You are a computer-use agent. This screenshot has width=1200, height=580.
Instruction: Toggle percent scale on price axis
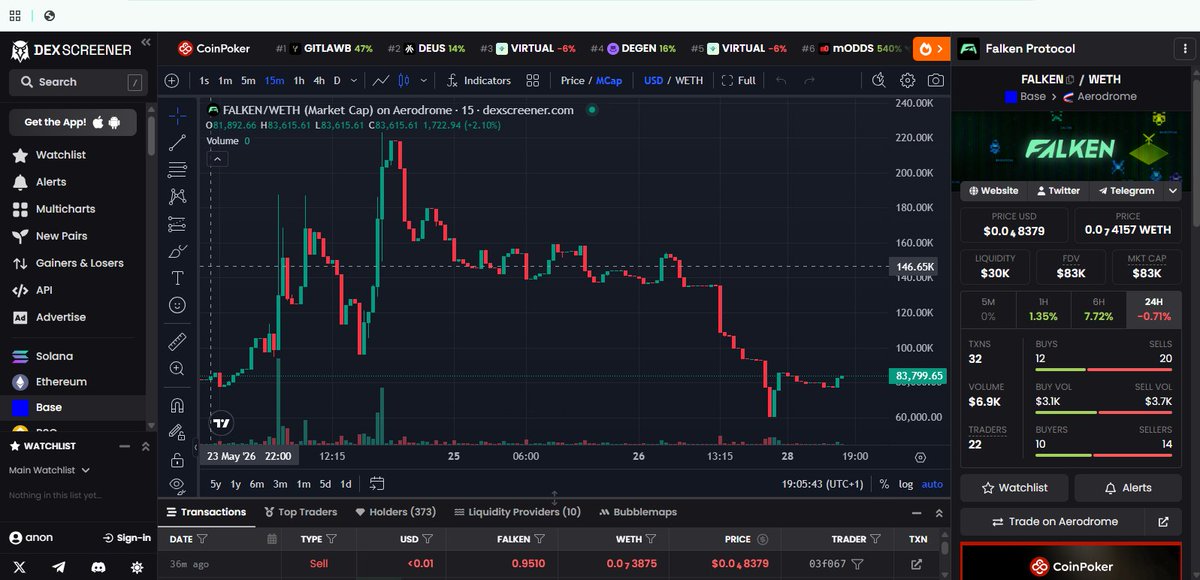[x=884, y=484]
